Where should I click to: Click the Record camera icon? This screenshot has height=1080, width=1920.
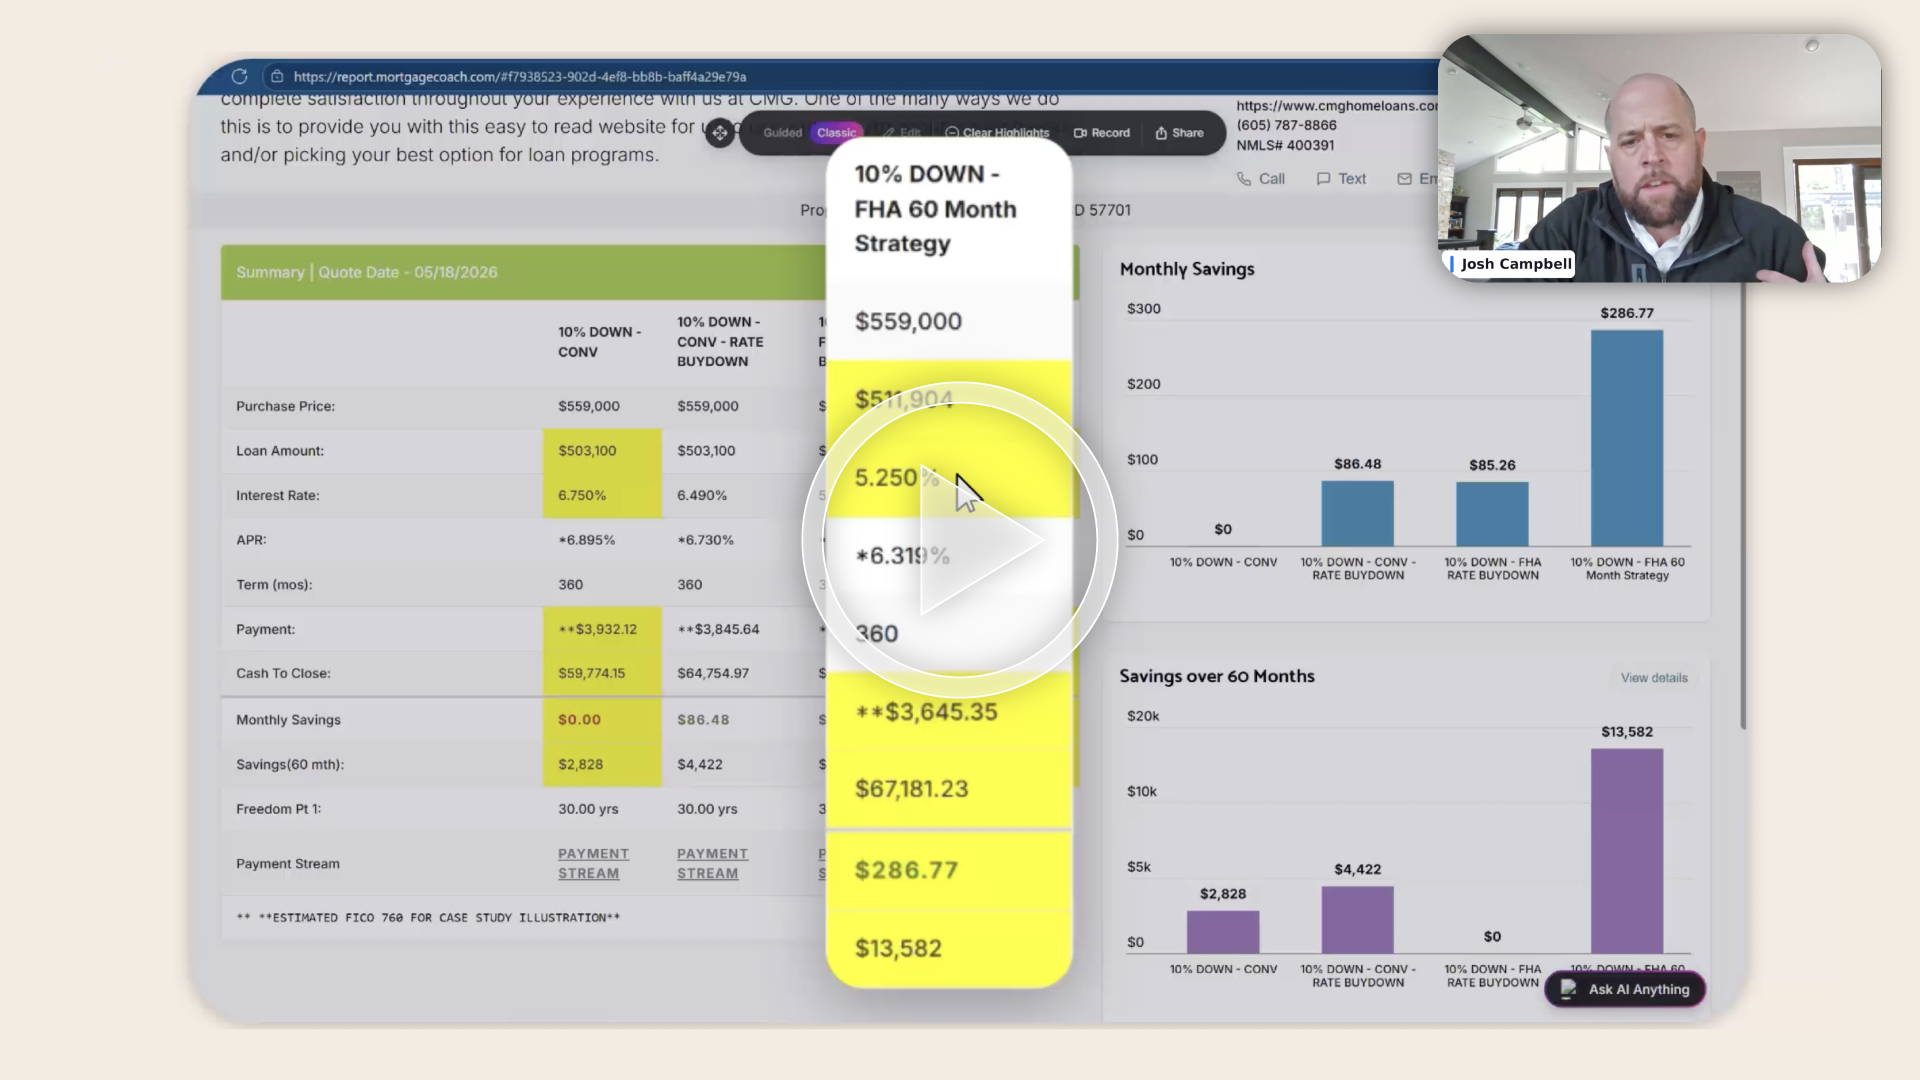tap(1080, 133)
